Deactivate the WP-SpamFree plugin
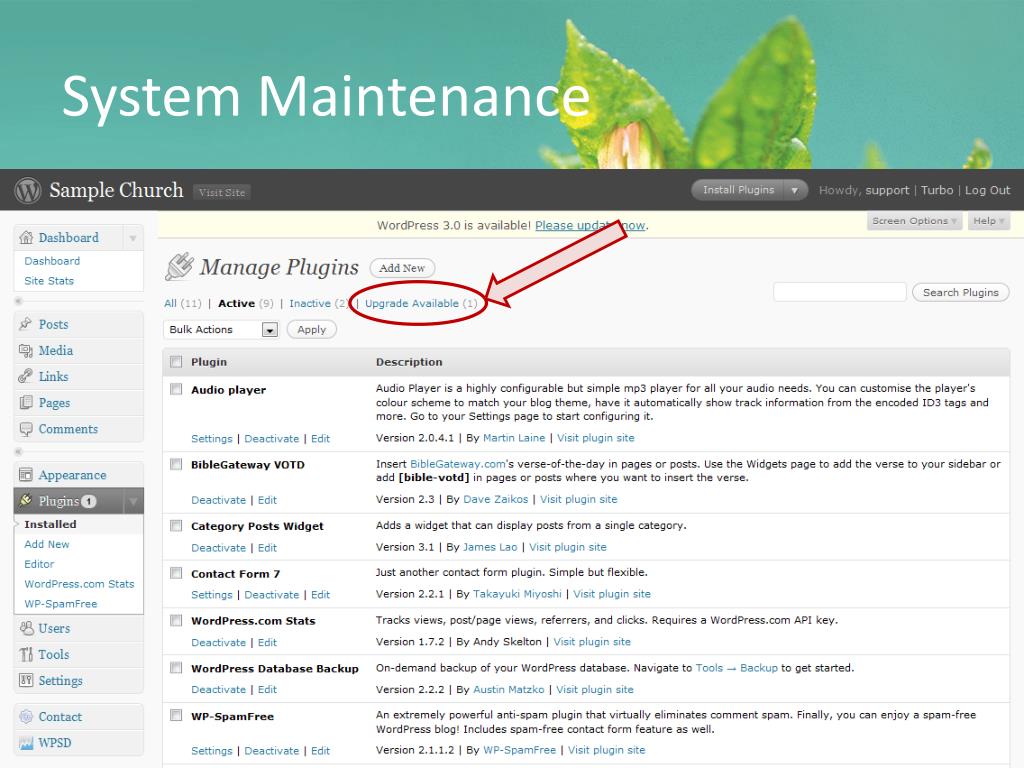1024x768 pixels. 272,751
